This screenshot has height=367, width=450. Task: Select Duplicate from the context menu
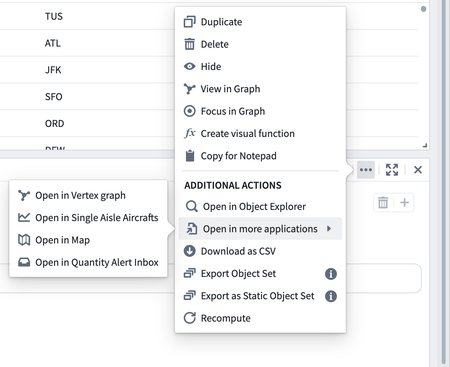click(x=260, y=22)
